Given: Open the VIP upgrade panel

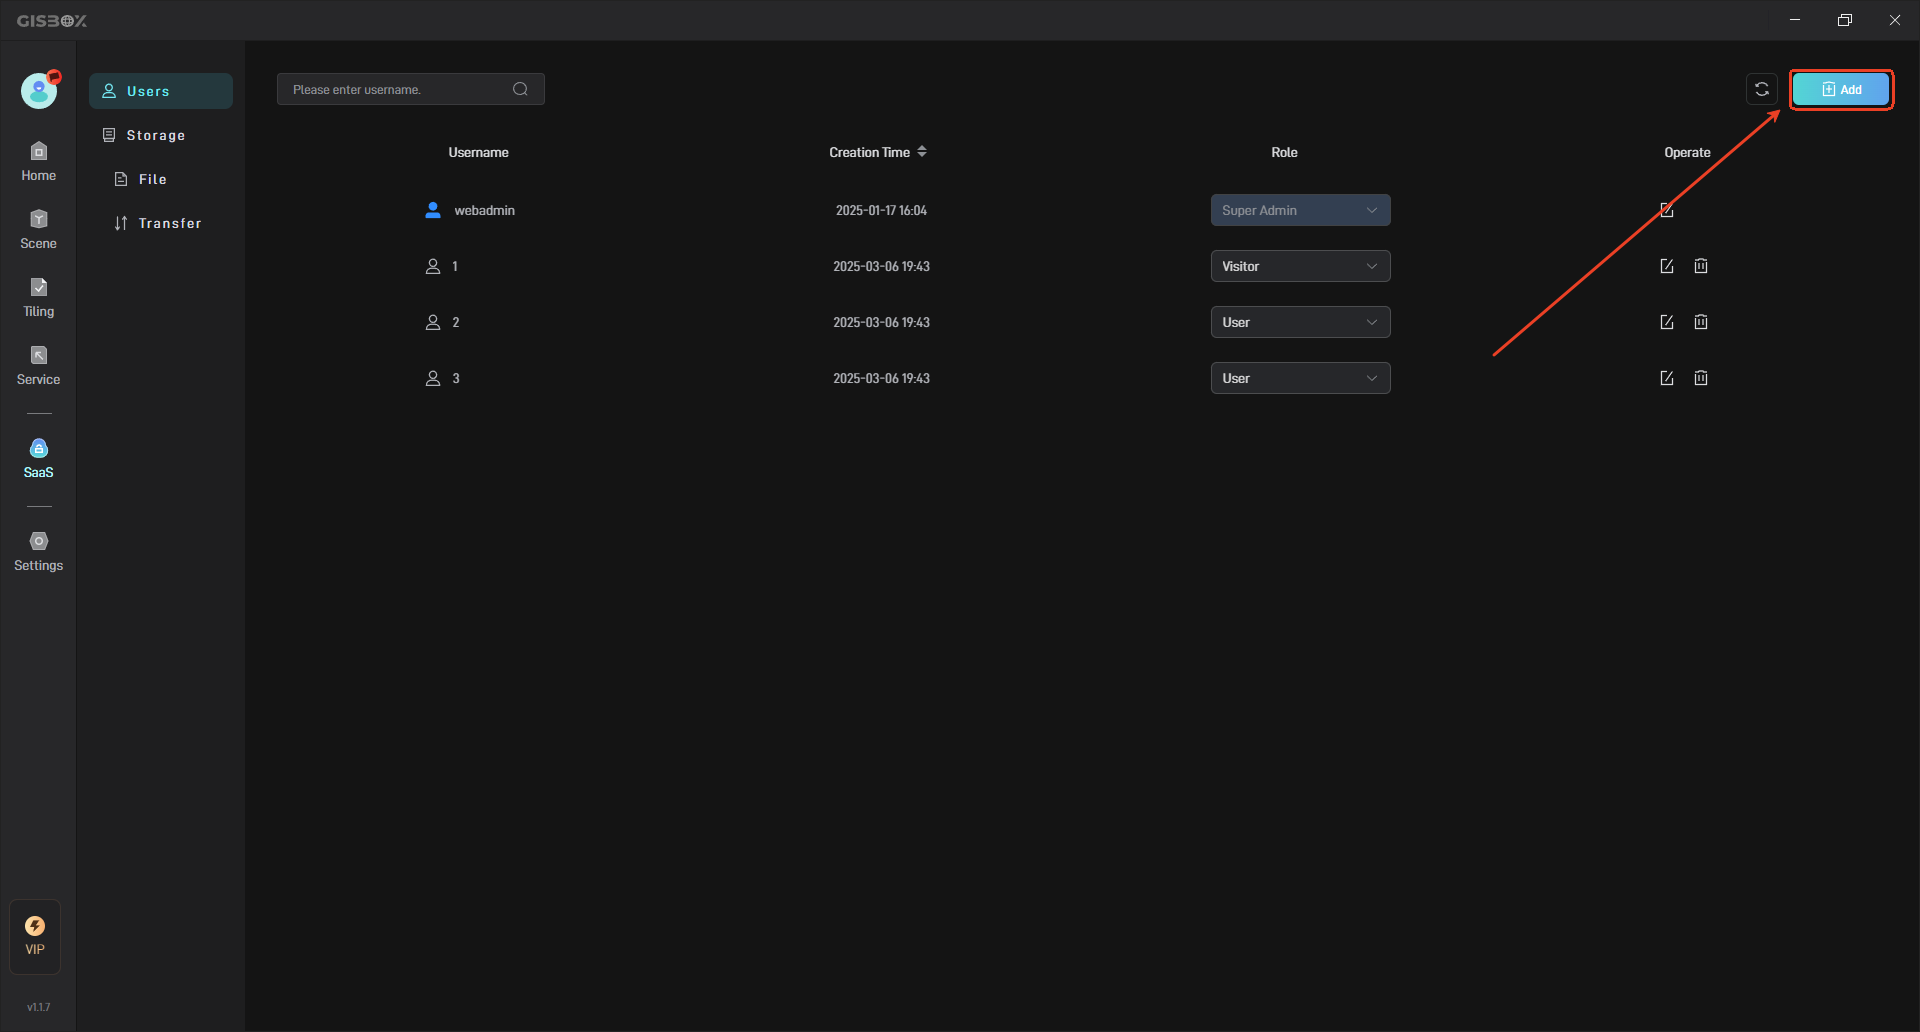Looking at the screenshot, I should 35,936.
